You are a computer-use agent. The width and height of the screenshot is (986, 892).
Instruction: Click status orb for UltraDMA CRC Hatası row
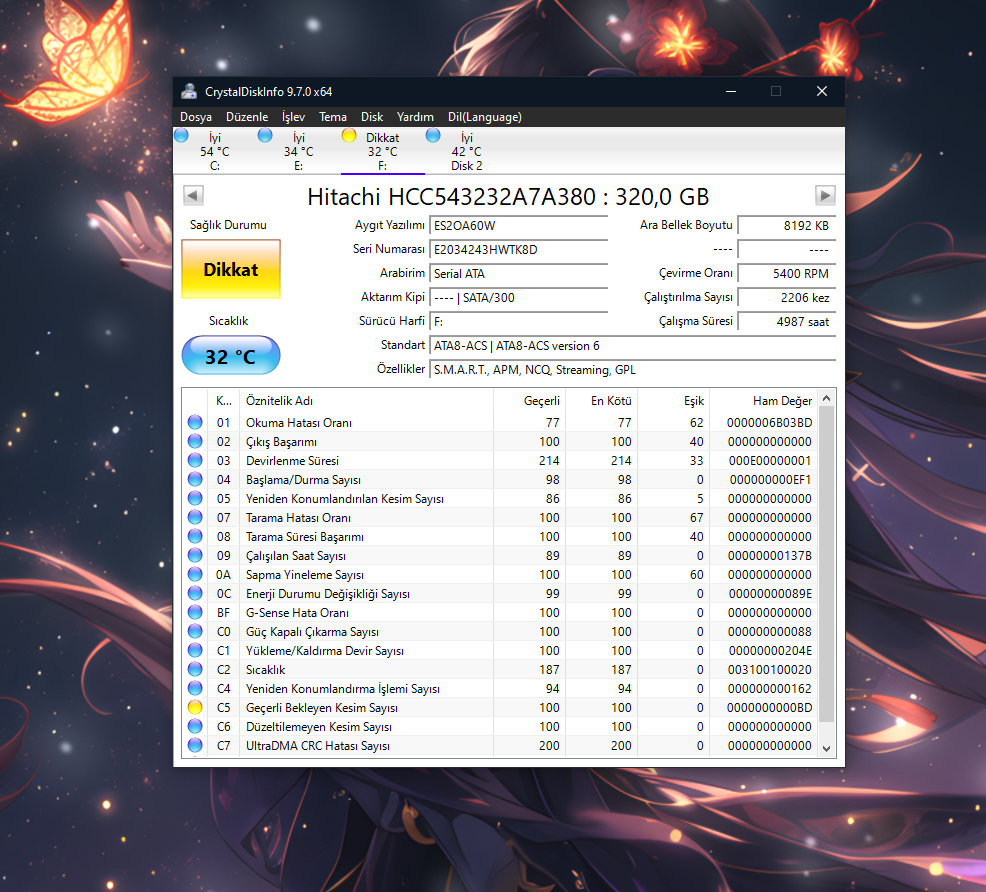click(x=195, y=746)
